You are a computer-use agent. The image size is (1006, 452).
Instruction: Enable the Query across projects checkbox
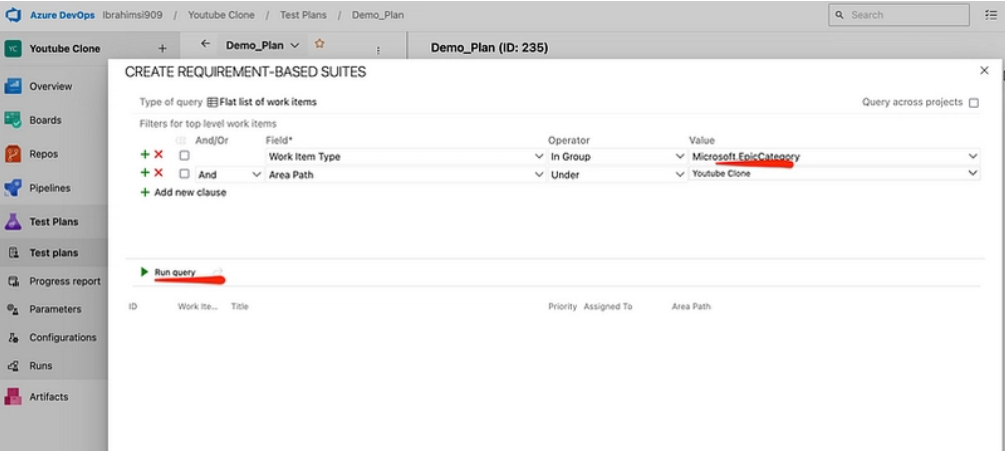[x=974, y=102]
